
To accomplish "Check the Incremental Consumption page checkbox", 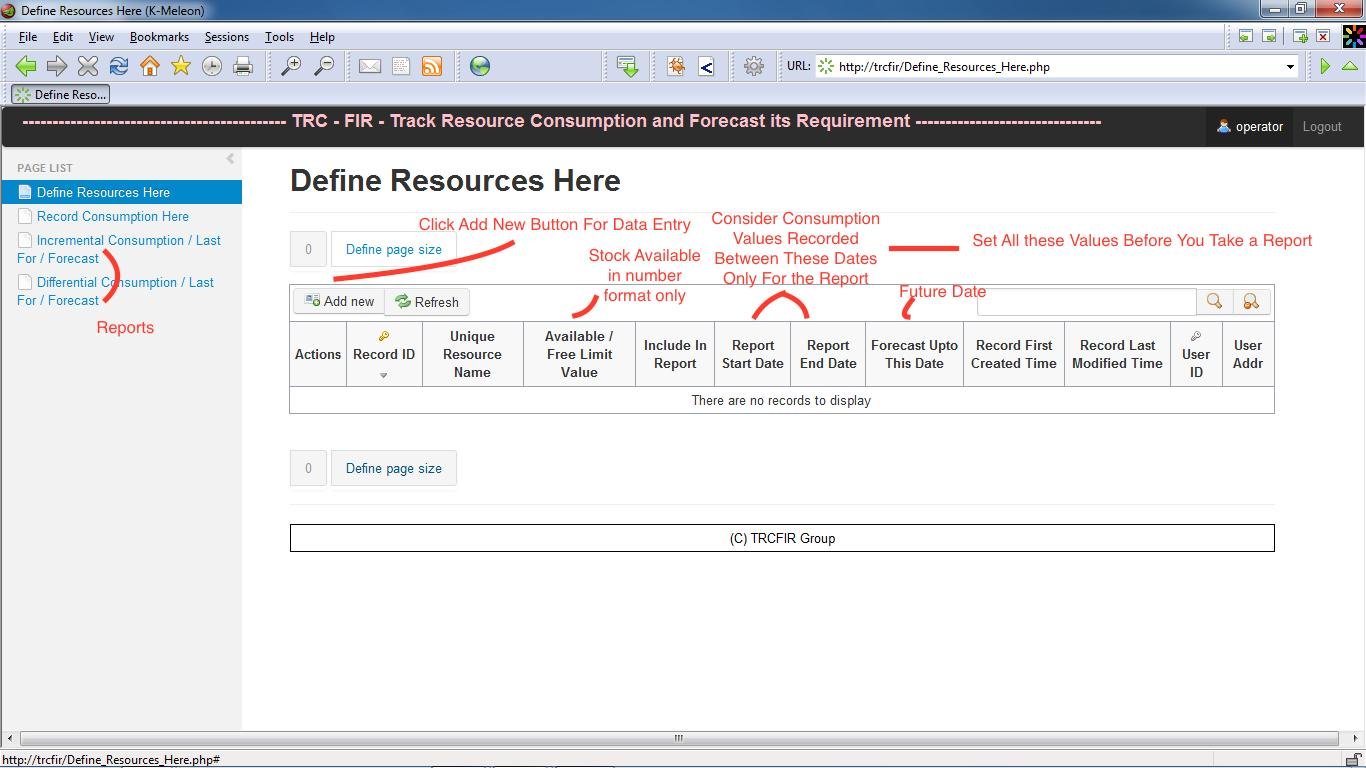I will (x=25, y=240).
